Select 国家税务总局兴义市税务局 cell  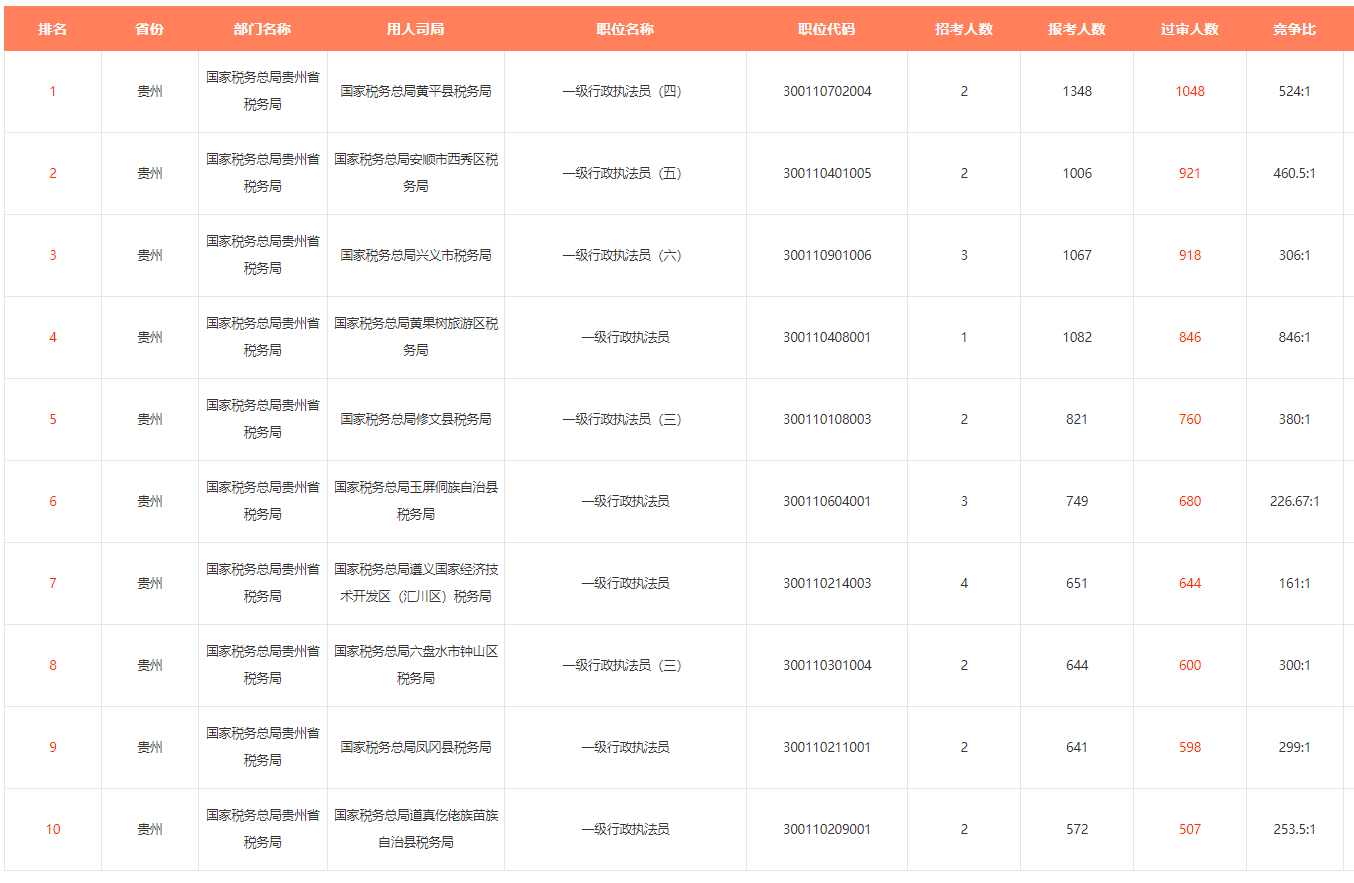click(x=416, y=255)
